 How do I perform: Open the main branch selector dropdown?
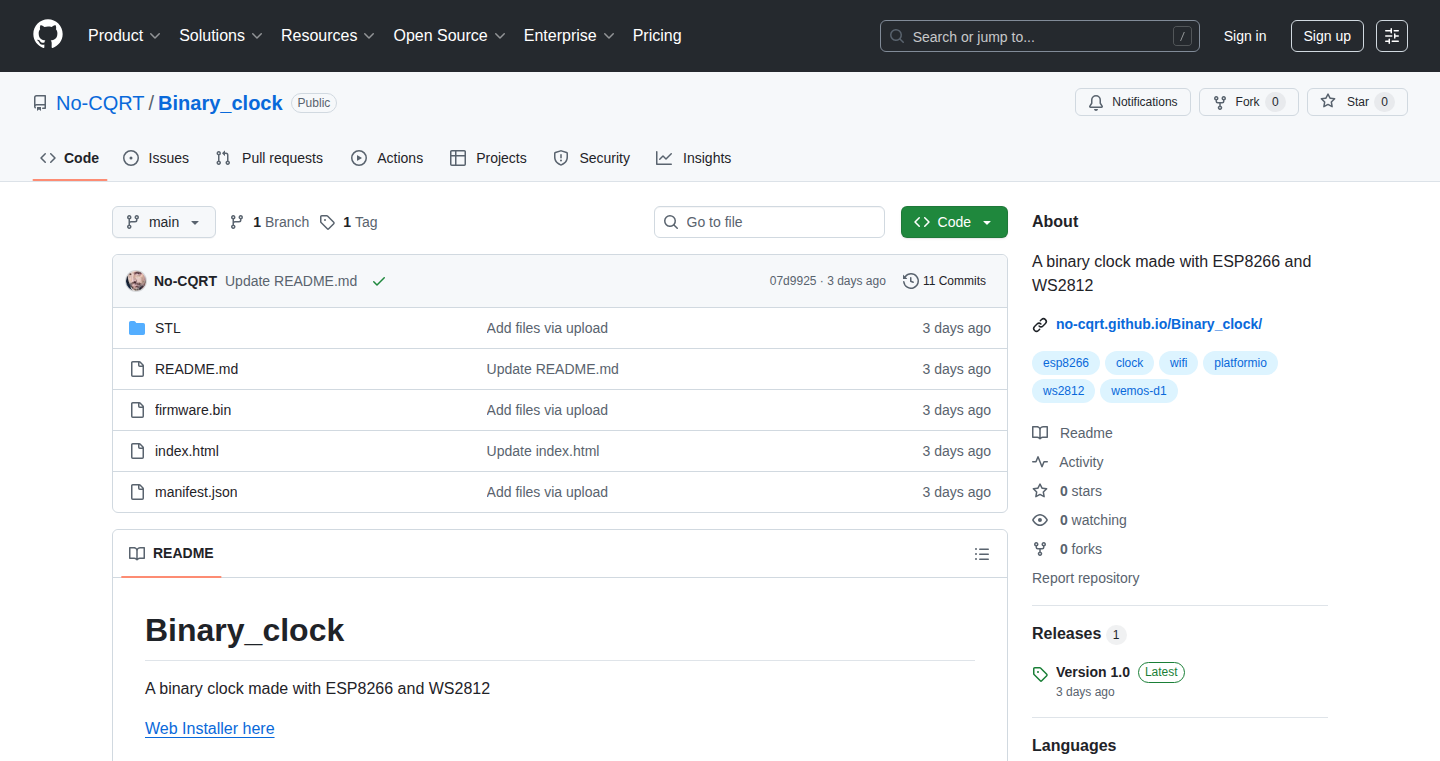click(164, 222)
